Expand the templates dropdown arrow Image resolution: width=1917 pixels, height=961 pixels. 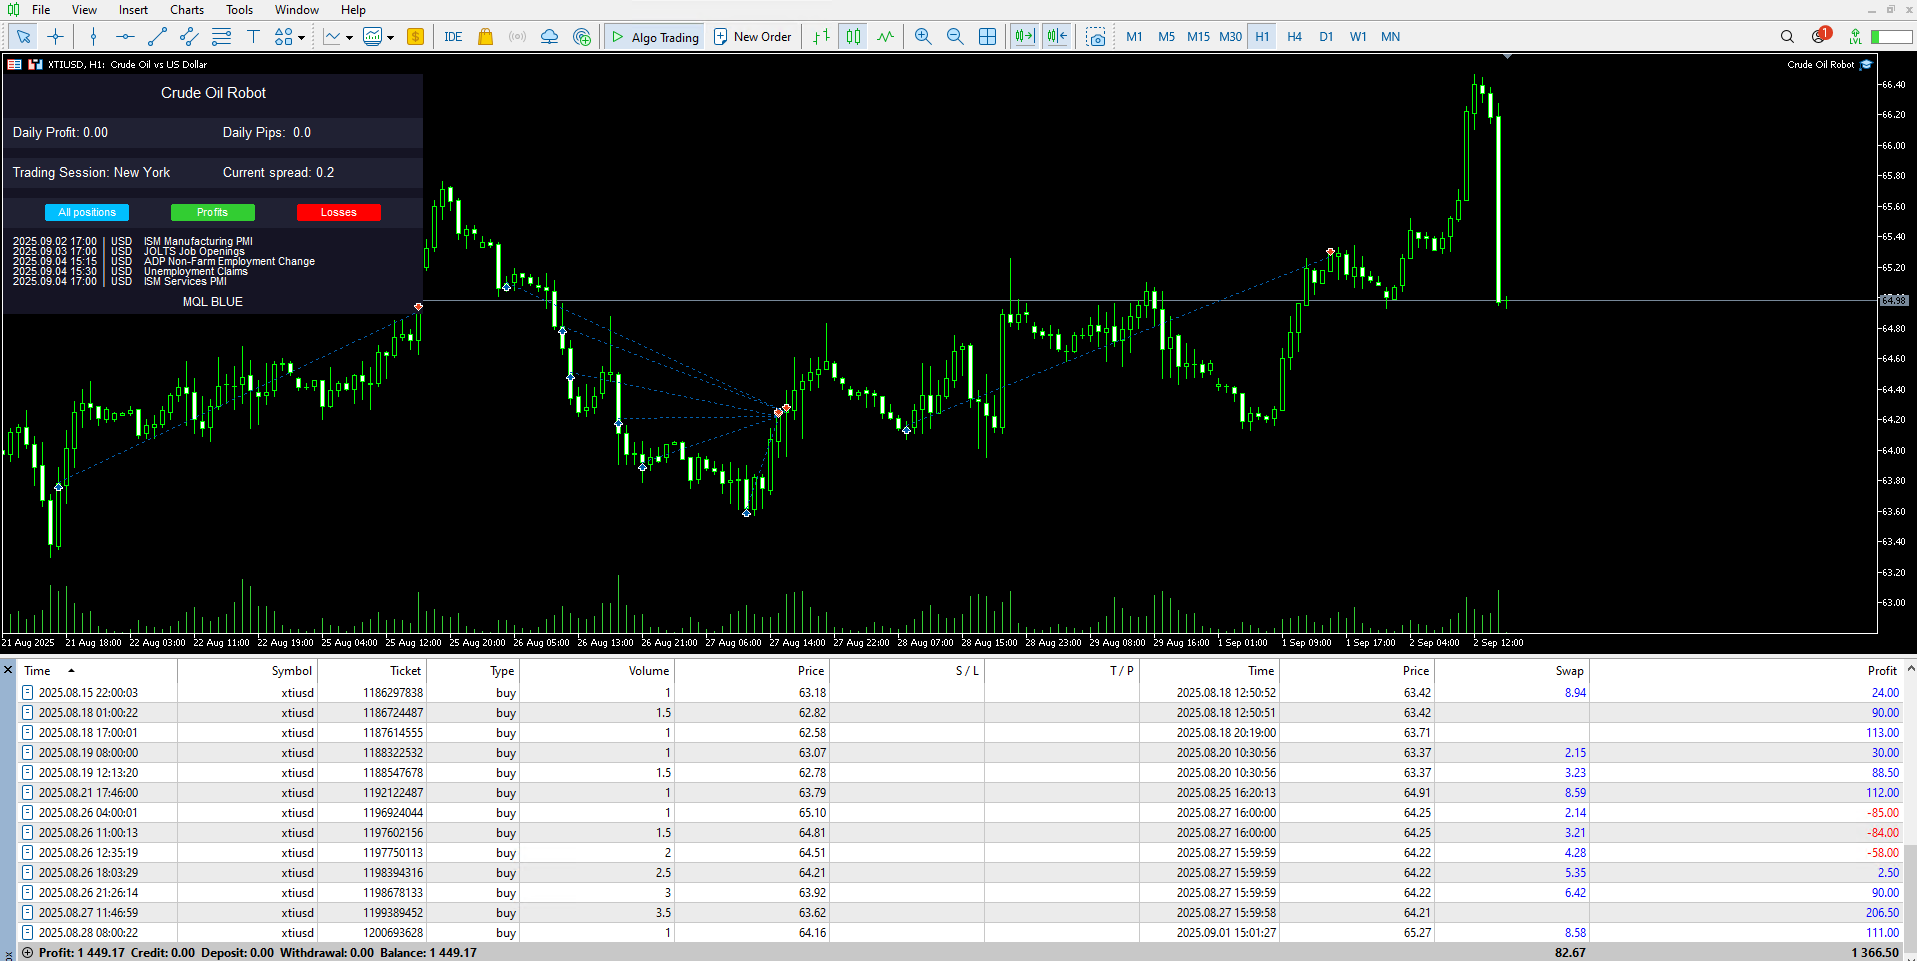(390, 38)
